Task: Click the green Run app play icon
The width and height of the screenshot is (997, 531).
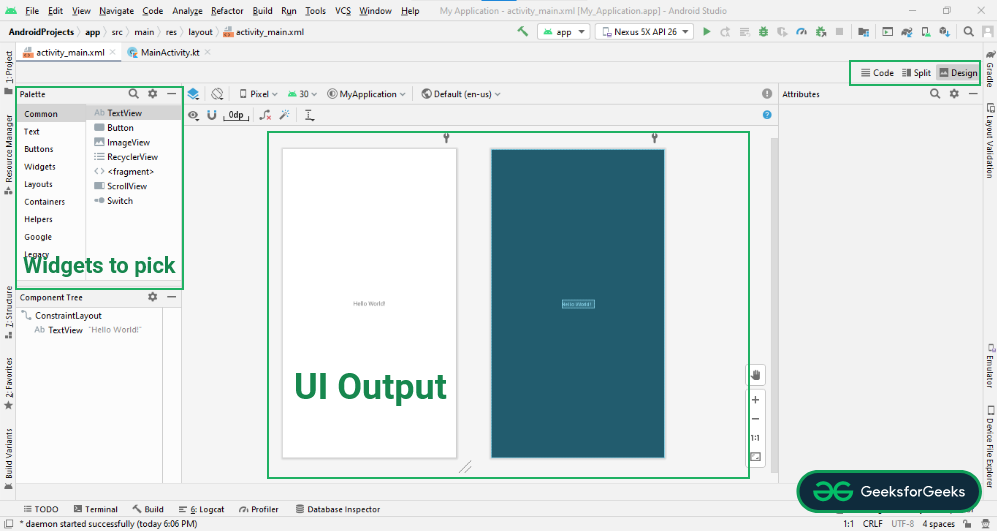Action: coord(707,32)
